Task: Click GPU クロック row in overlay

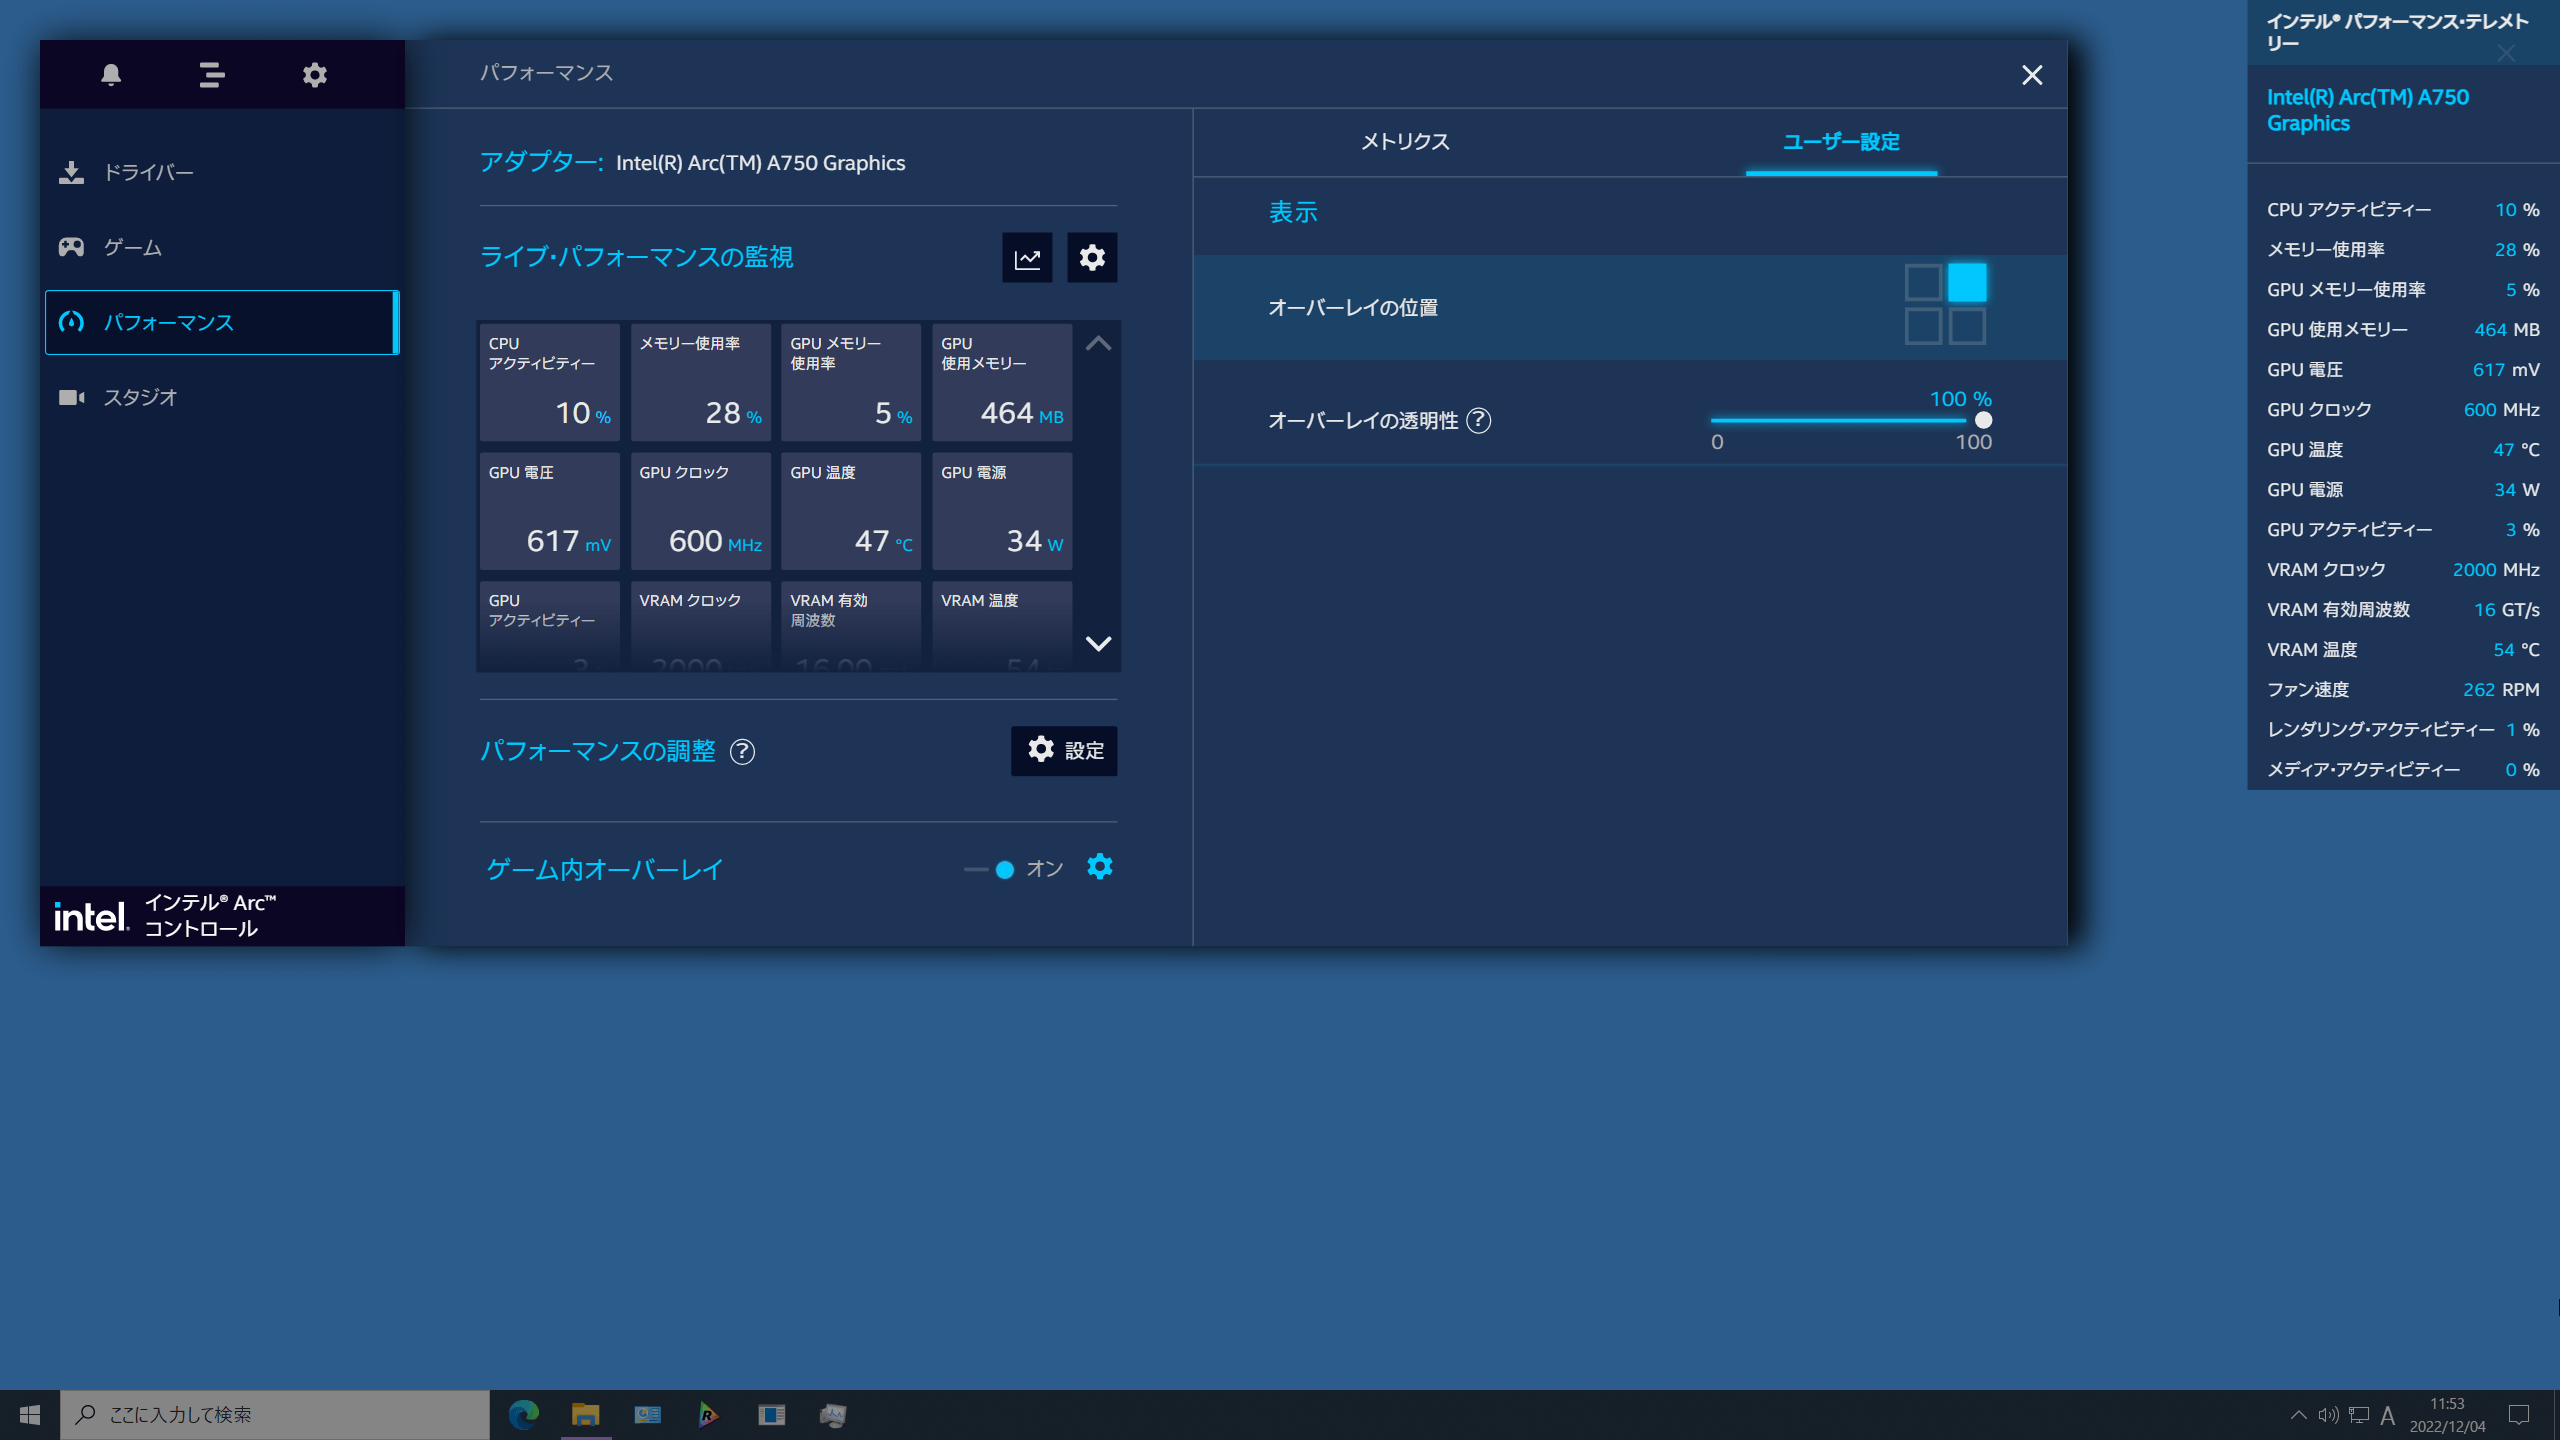Action: tap(2403, 410)
